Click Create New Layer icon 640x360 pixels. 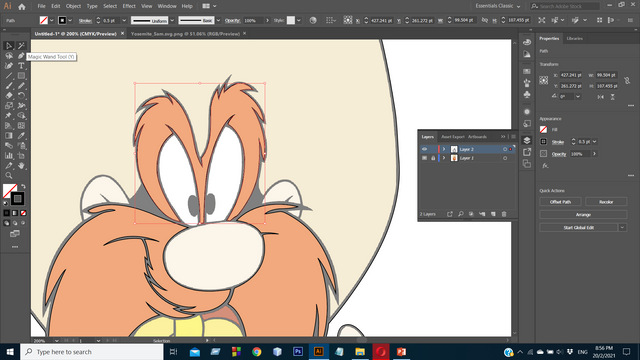click(493, 214)
